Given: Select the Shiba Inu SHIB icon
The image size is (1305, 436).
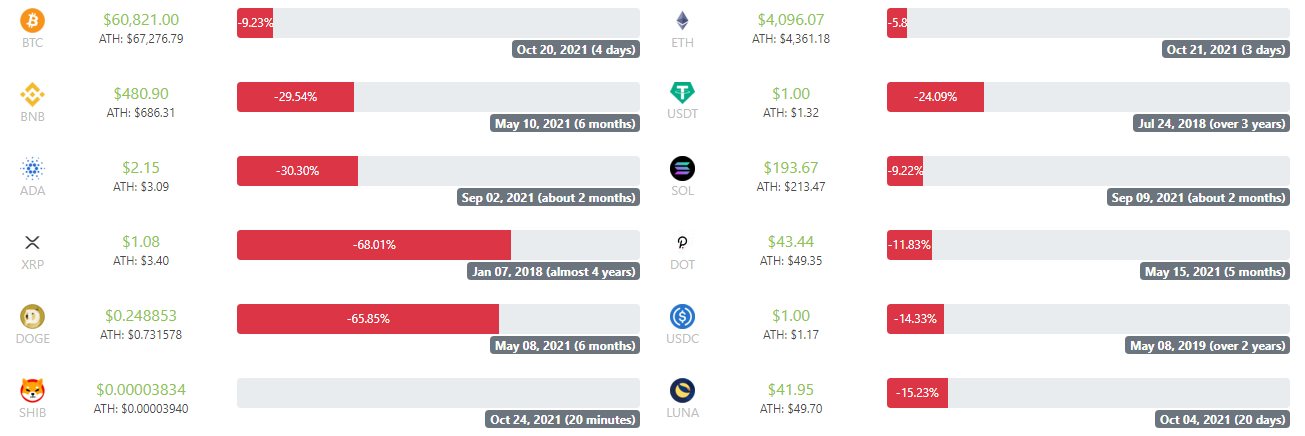Looking at the screenshot, I should (34, 391).
